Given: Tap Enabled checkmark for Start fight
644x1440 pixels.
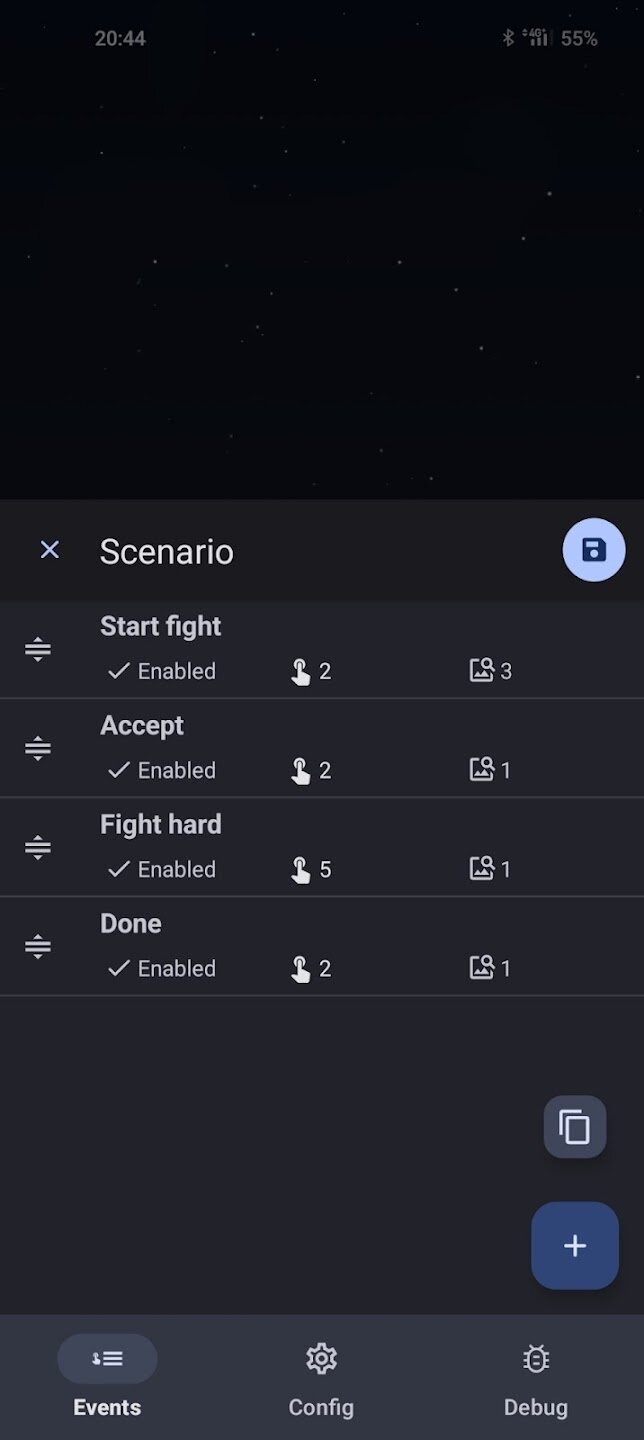Looking at the screenshot, I should click(x=119, y=671).
